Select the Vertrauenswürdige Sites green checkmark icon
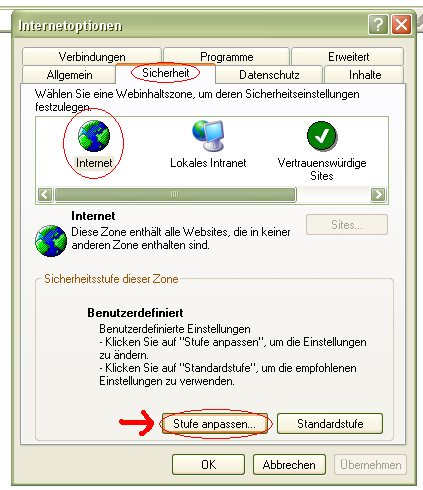Viewport: 423px width, 490px height. [322, 136]
